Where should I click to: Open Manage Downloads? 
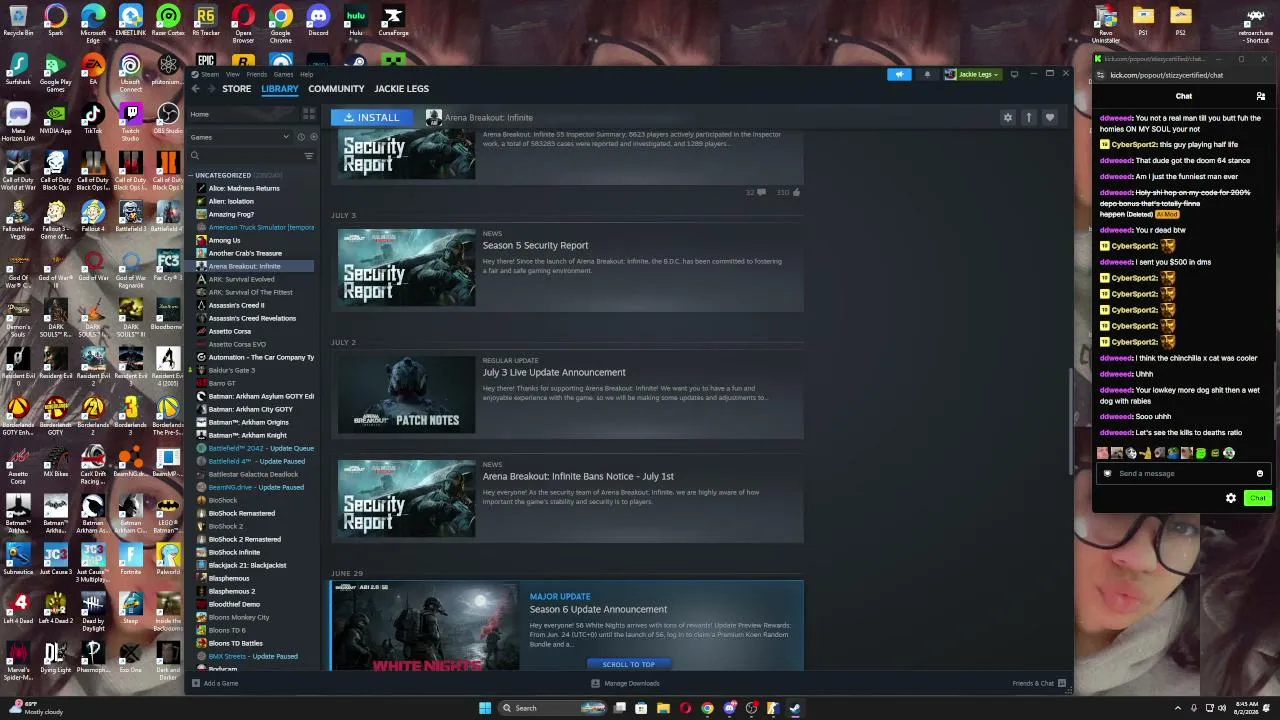coord(625,684)
